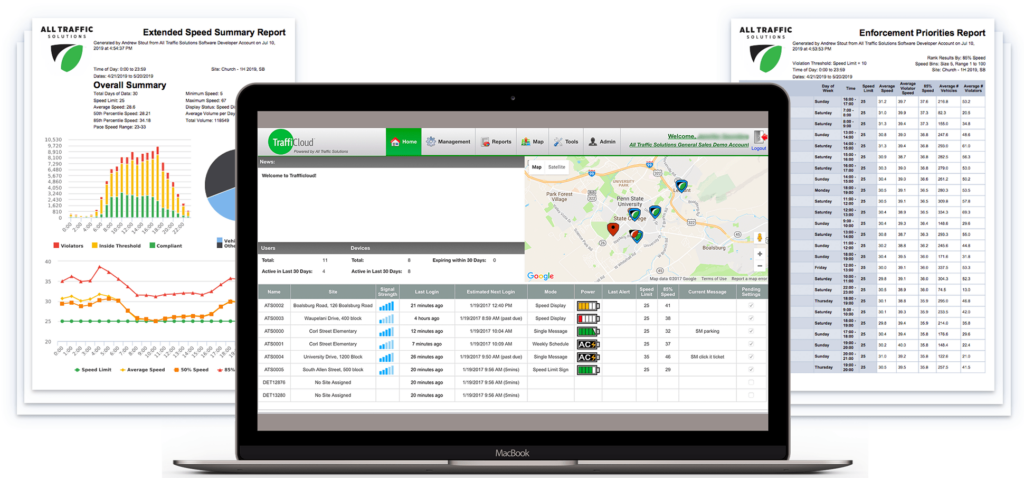
Task: Click Weekly Schedule mode for ATS0001
Action: coord(551,343)
